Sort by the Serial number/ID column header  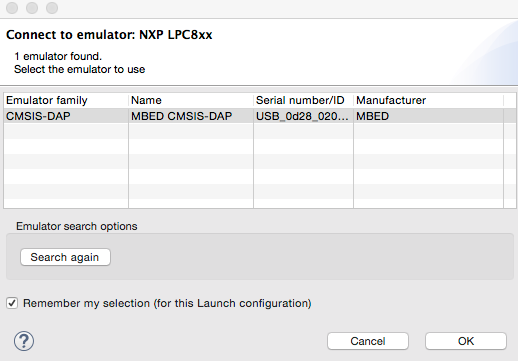(303, 100)
